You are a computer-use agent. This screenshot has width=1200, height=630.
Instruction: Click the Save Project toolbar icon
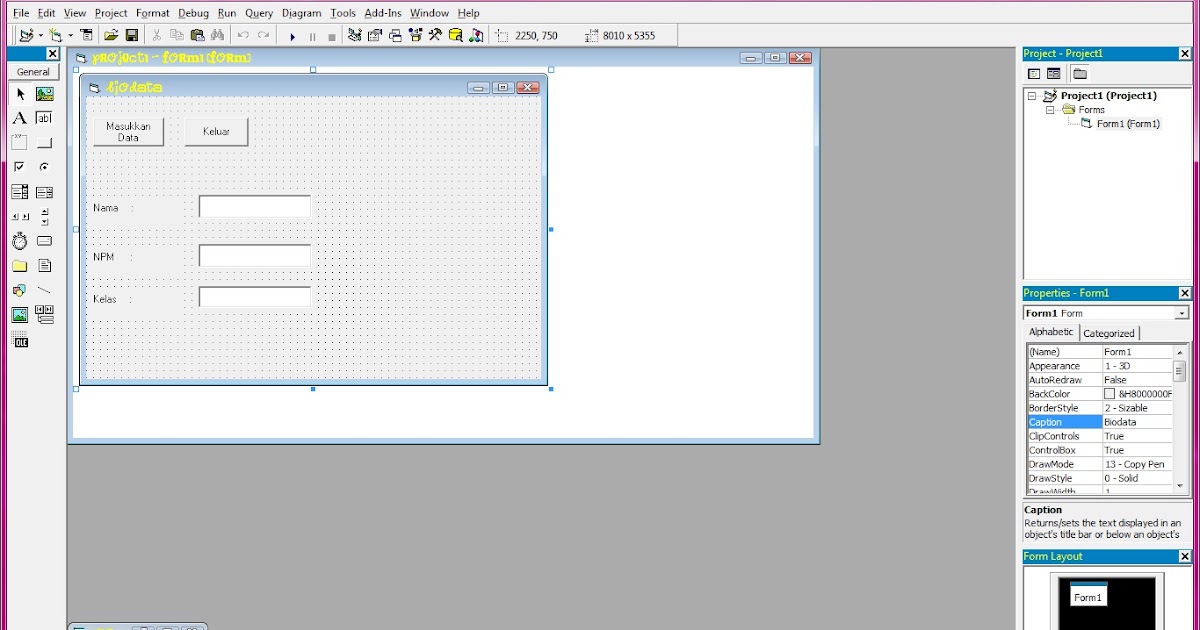pyautogui.click(x=132, y=35)
